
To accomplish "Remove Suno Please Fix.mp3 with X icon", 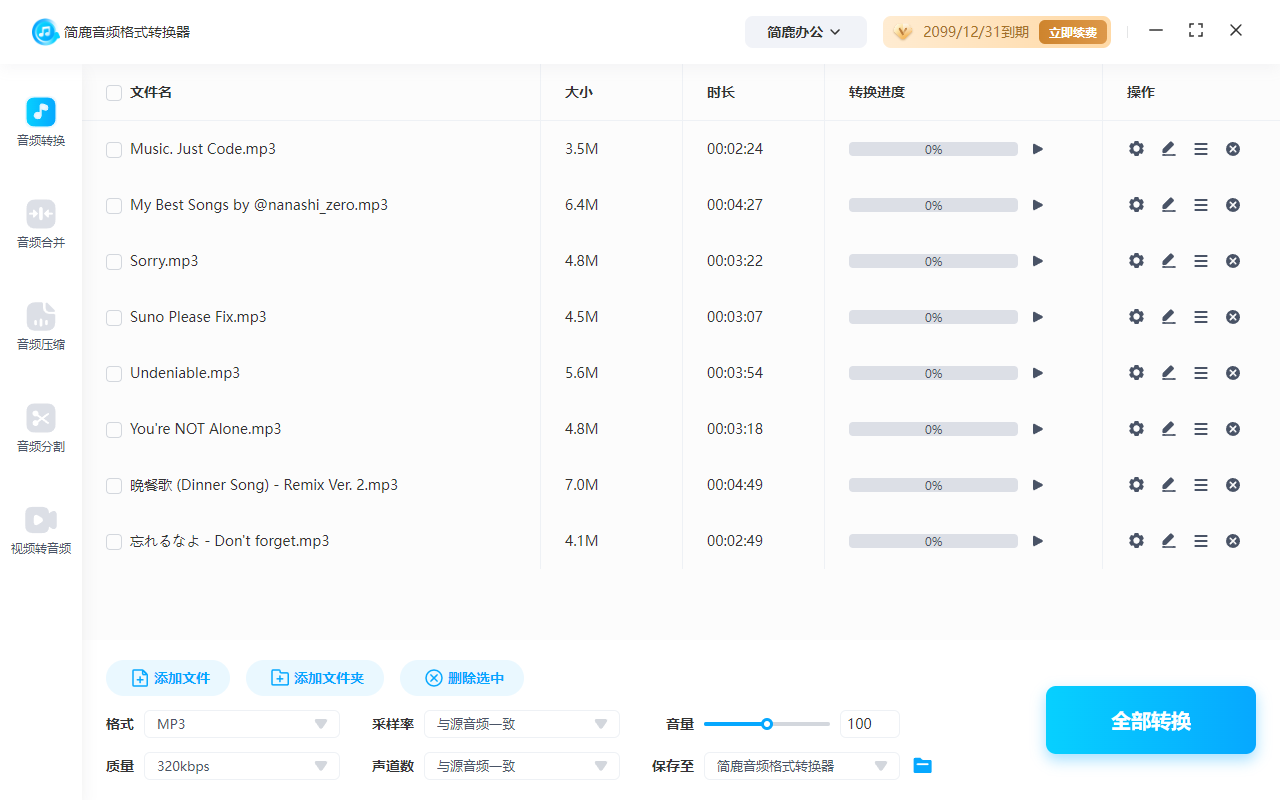I will (1233, 317).
